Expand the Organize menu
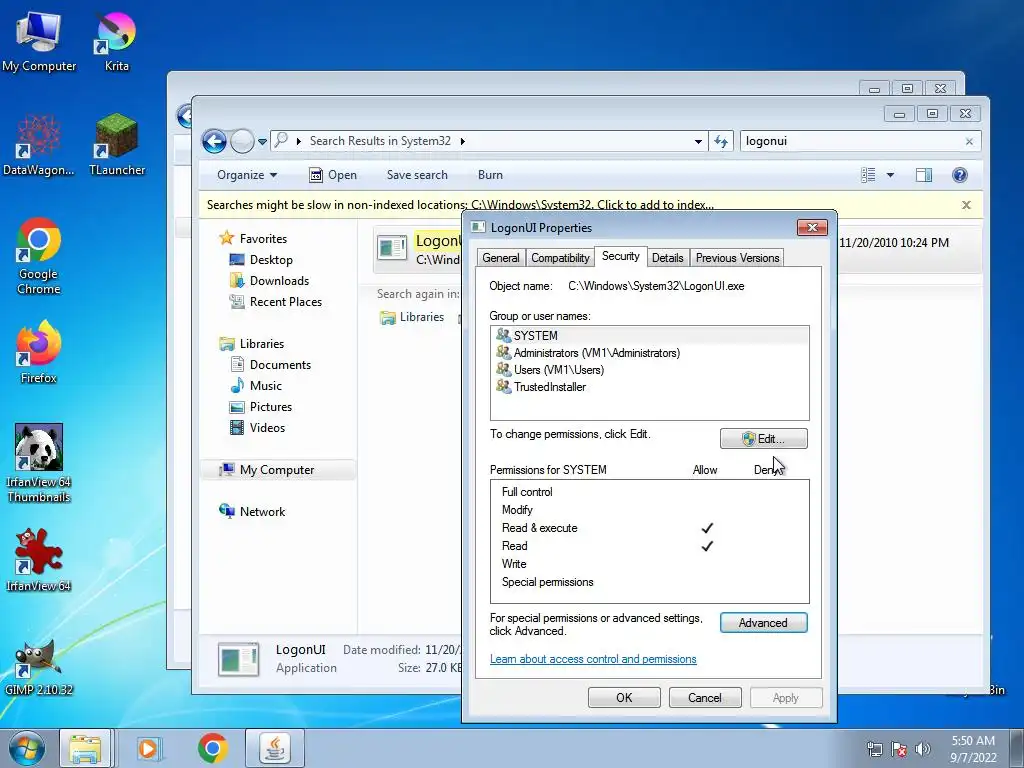The width and height of the screenshot is (1024, 768). (x=247, y=175)
